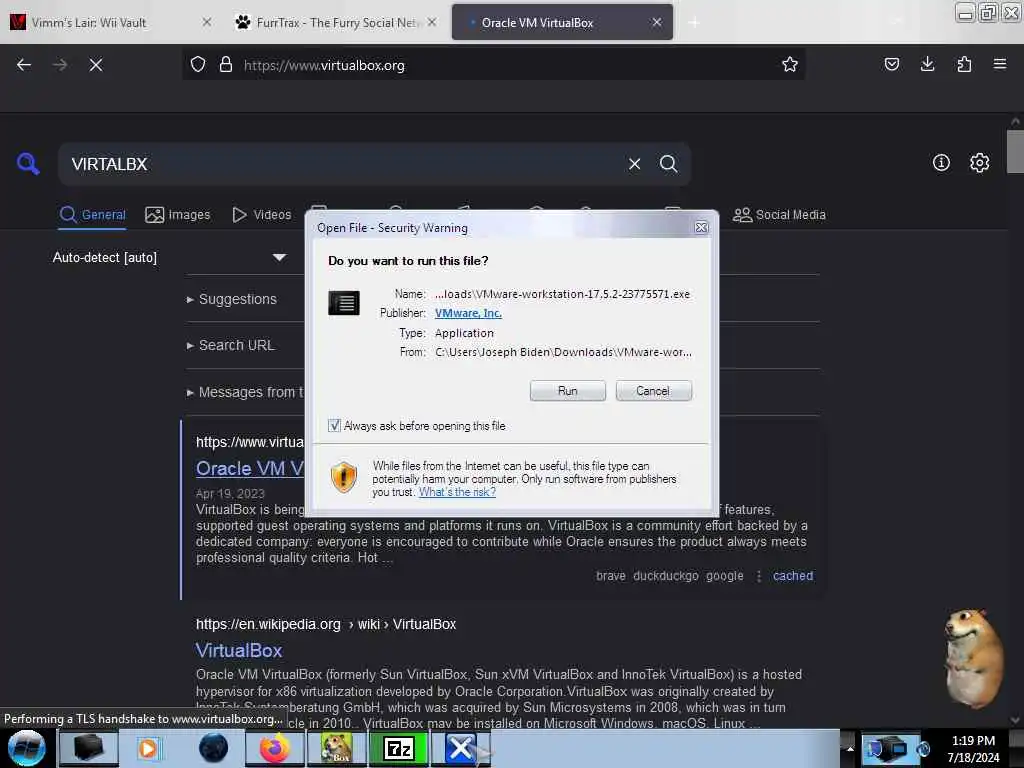Screen dimensions: 1024x768
Task: Cancel the security warning dialog
Action: (x=653, y=391)
